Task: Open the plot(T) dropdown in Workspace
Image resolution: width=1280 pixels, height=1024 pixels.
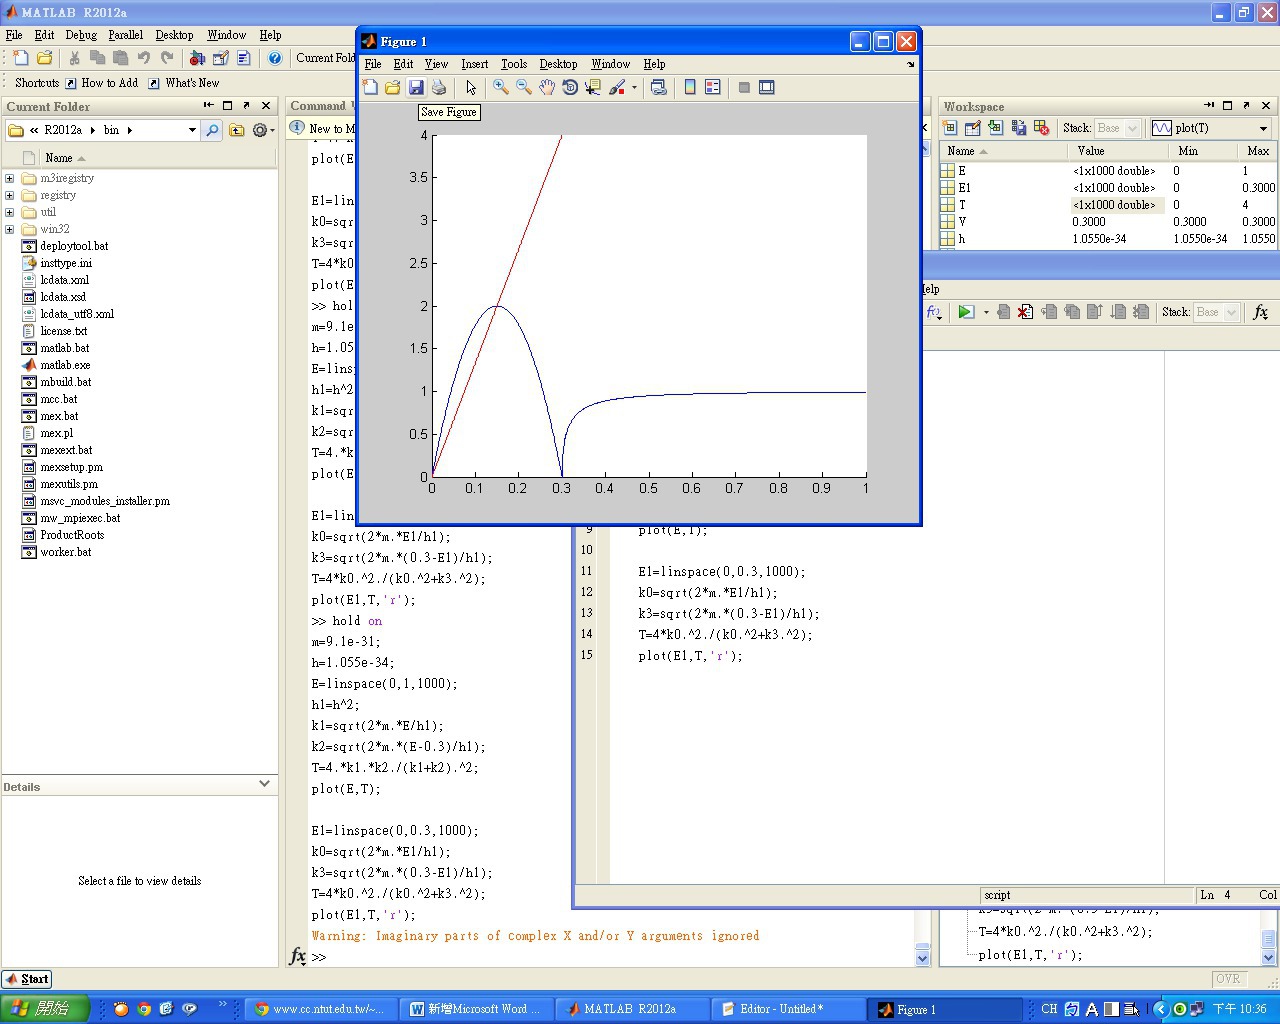Action: (x=1263, y=128)
